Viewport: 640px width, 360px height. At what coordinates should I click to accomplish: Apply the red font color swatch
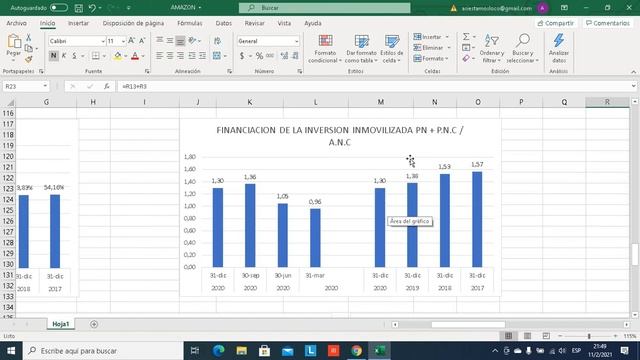pyautogui.click(x=135, y=56)
